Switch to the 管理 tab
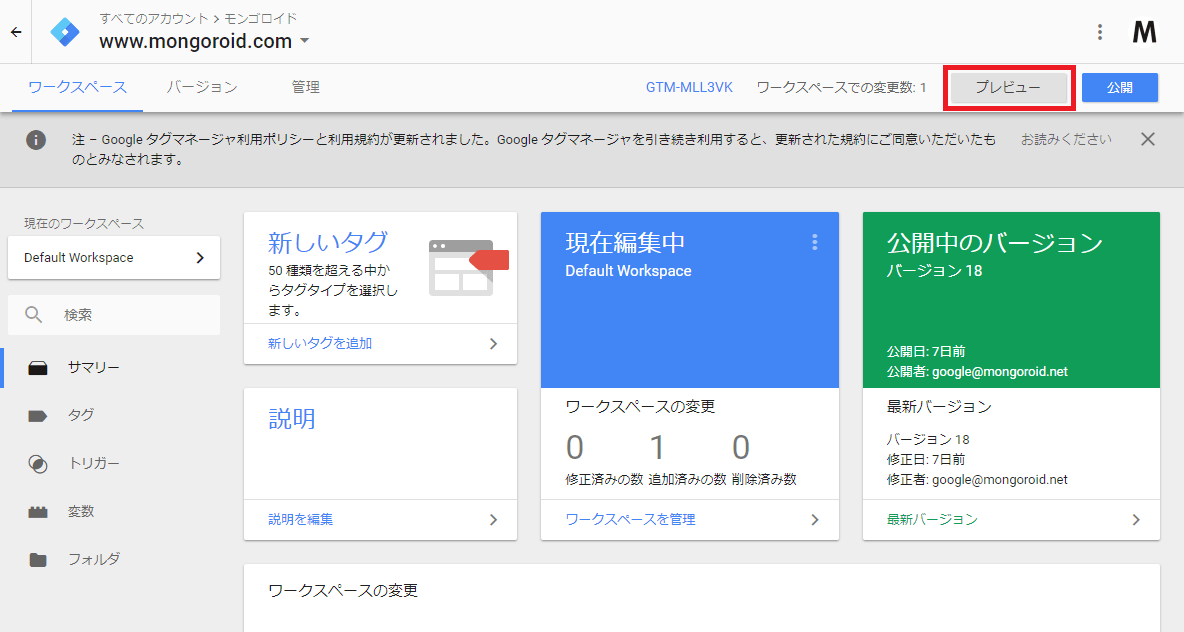Viewport: 1184px width, 632px height. 305,88
